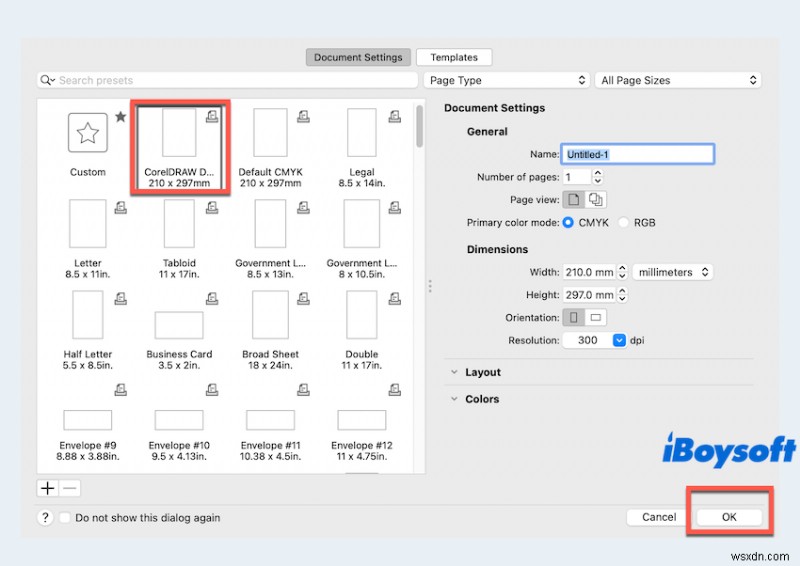Select Envelope #12 preset thumbnail
This screenshot has width=800, height=566.
pyautogui.click(x=362, y=420)
